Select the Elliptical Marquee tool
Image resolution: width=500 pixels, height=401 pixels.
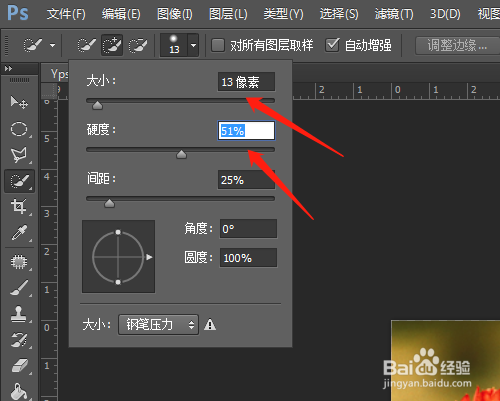(x=19, y=129)
